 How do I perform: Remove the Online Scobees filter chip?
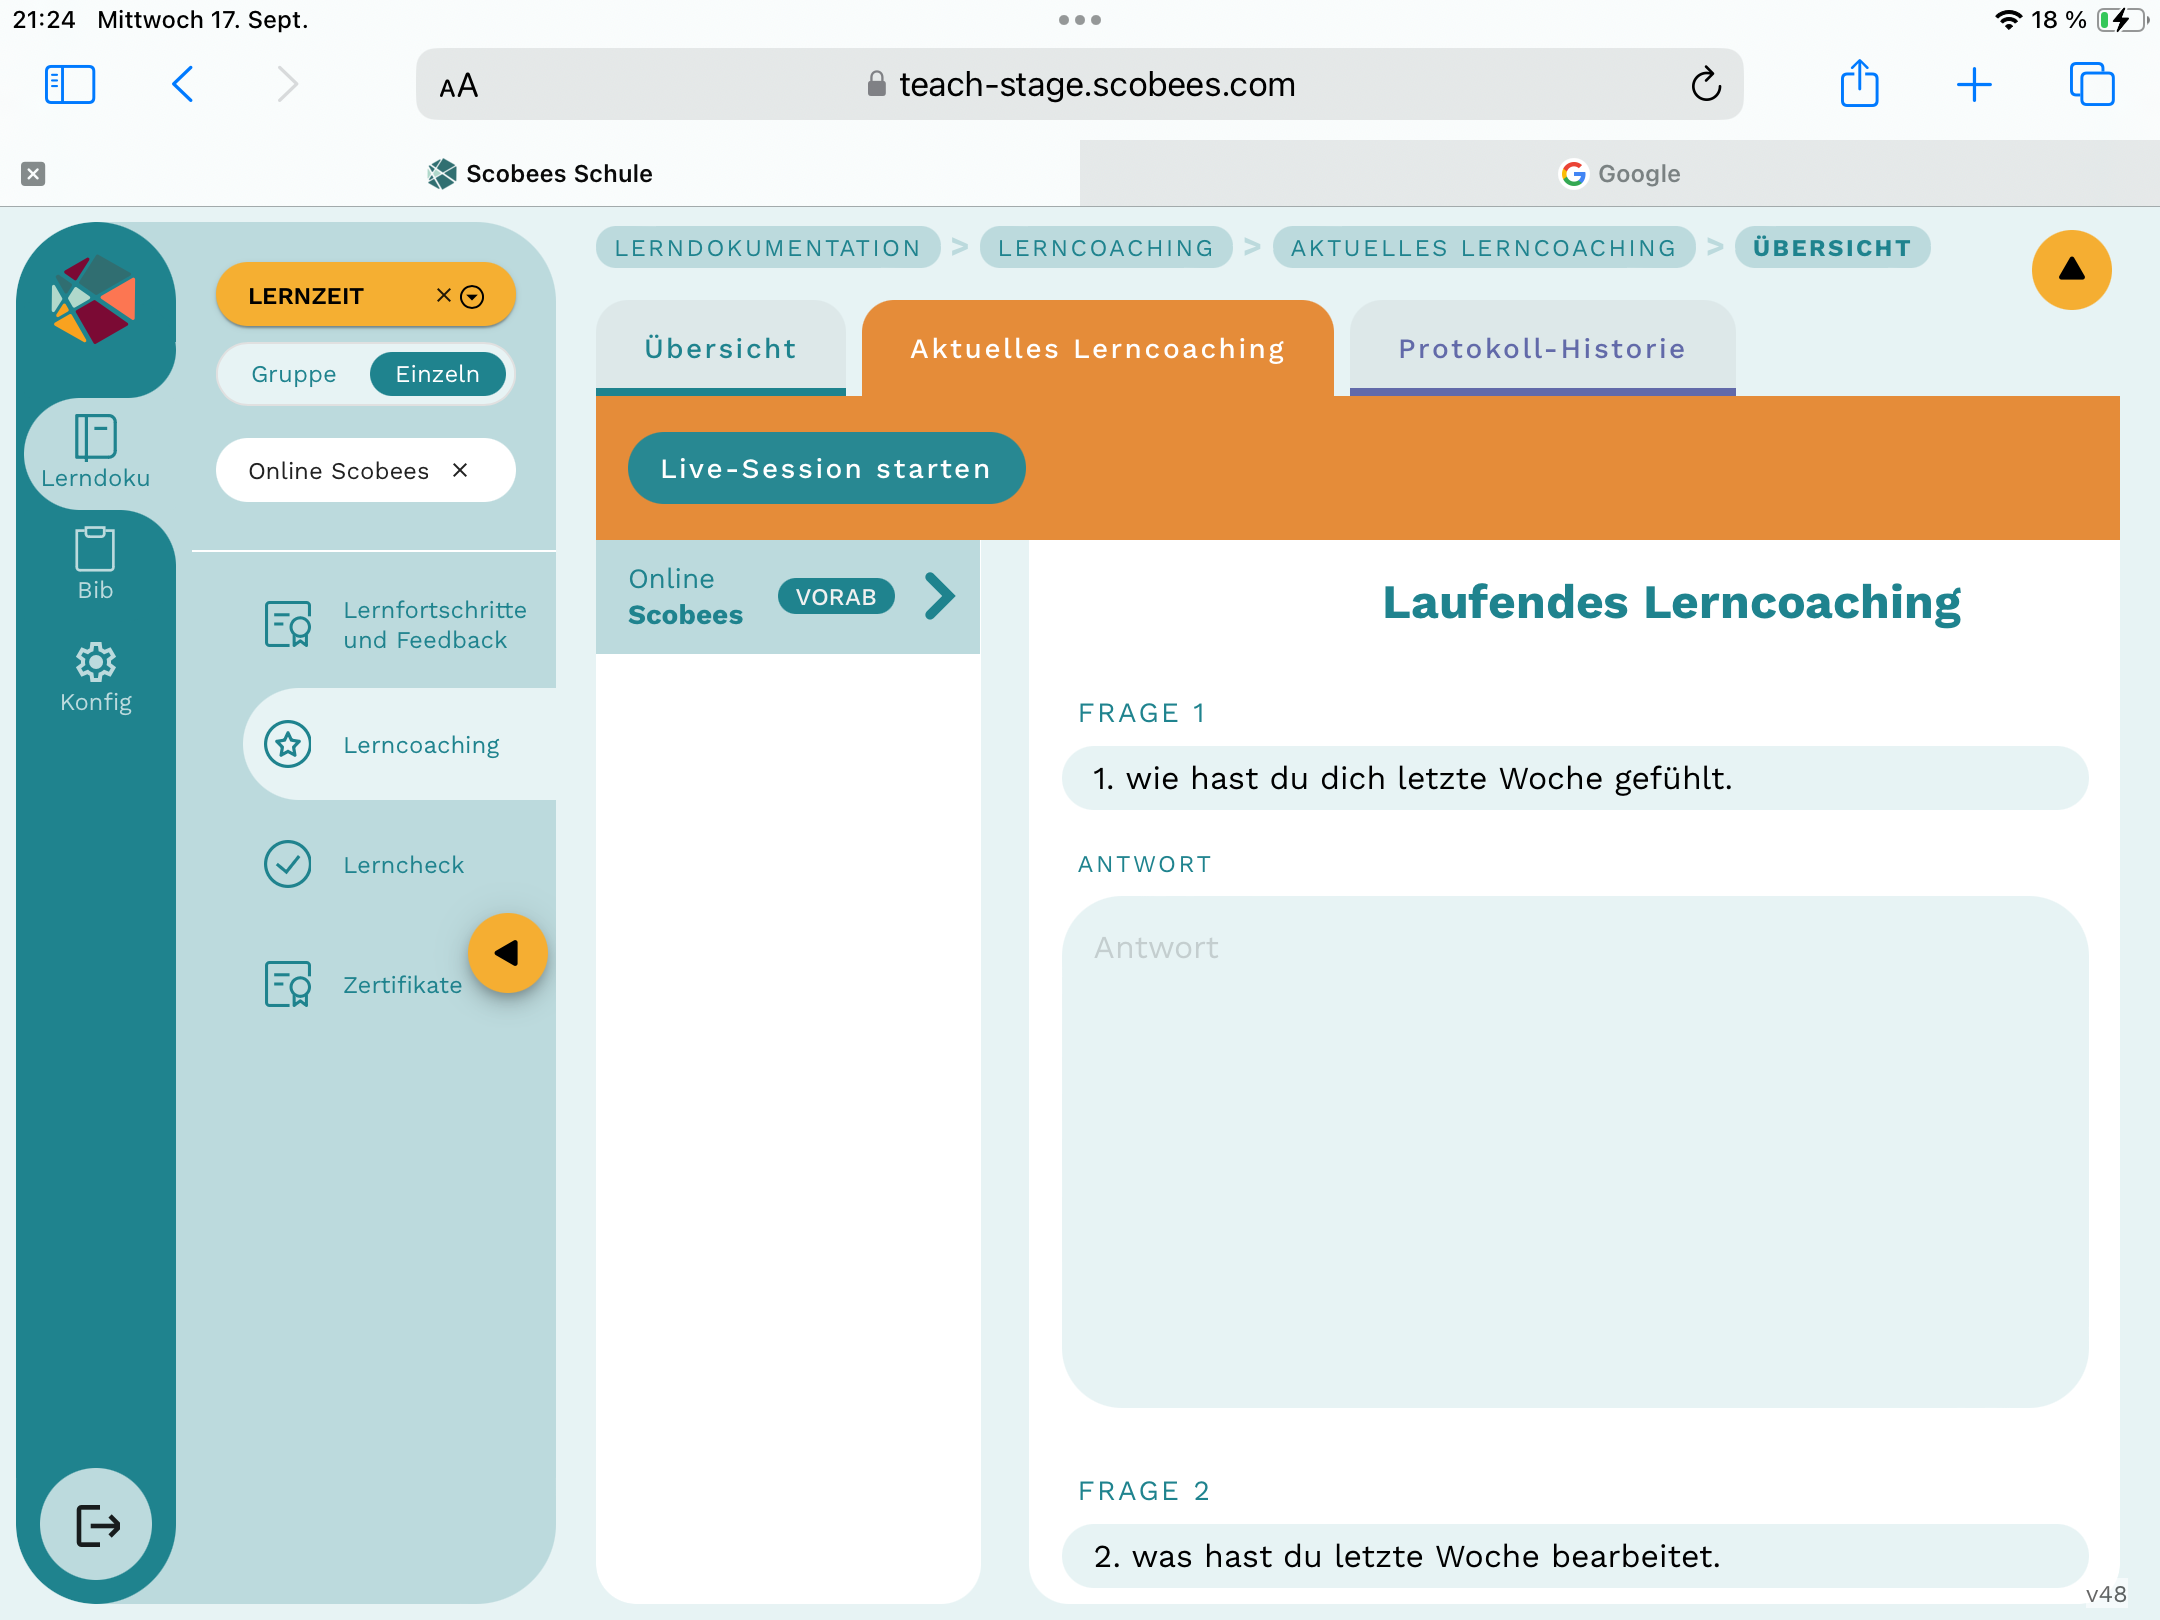point(460,470)
